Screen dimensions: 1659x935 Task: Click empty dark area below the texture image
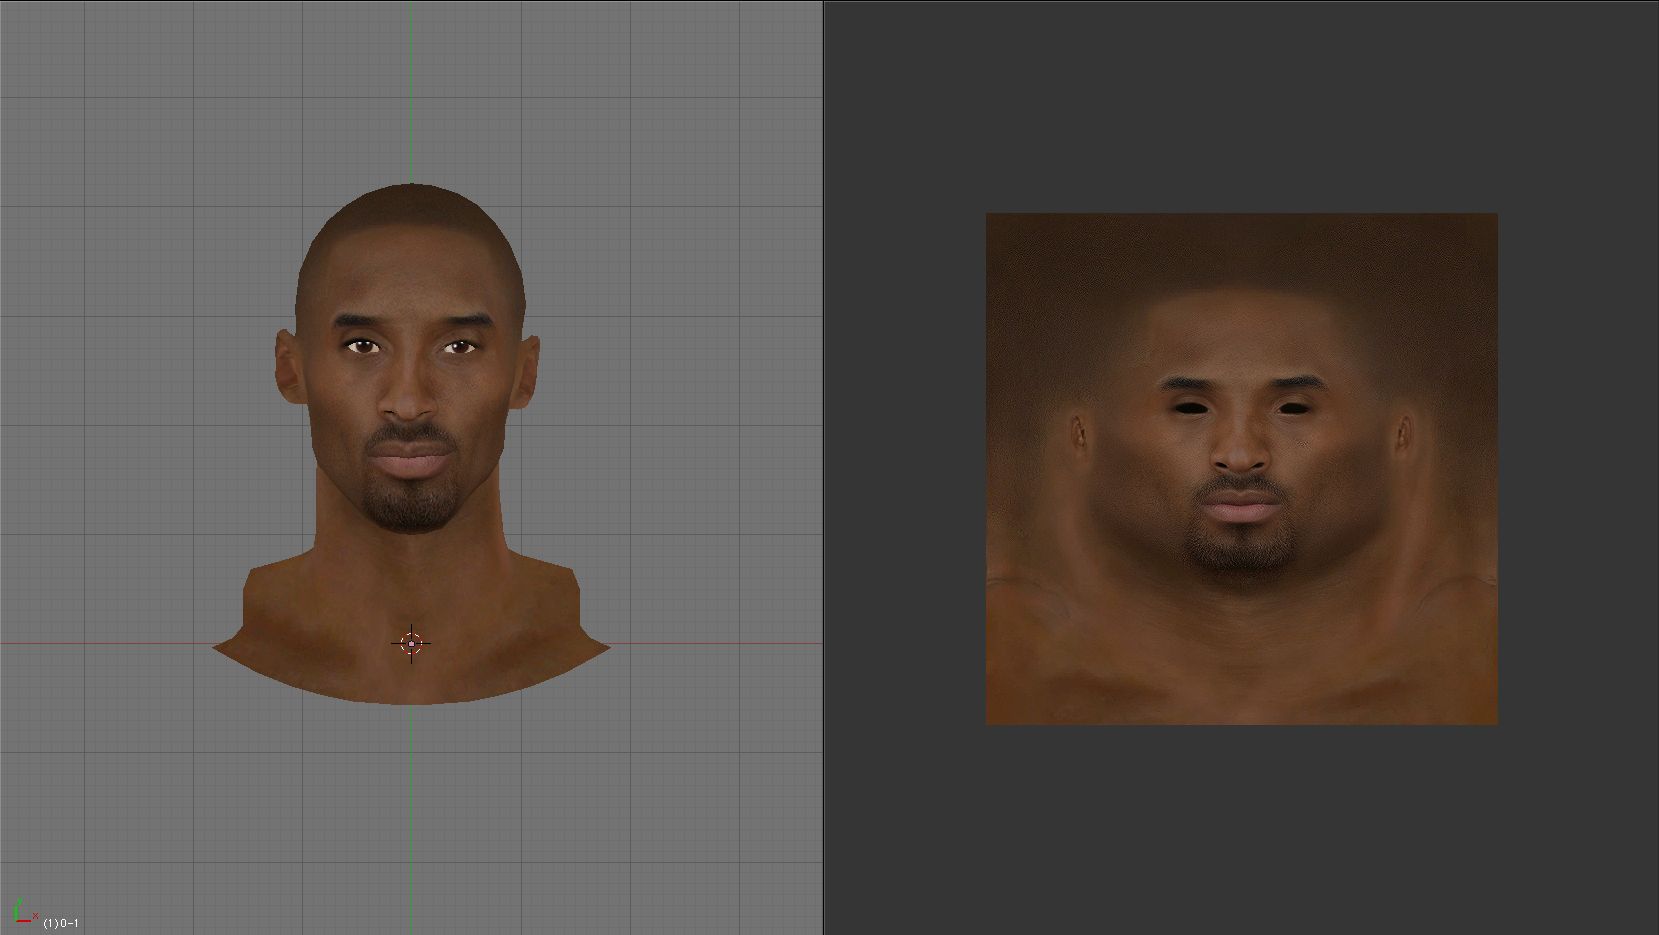point(1241,830)
